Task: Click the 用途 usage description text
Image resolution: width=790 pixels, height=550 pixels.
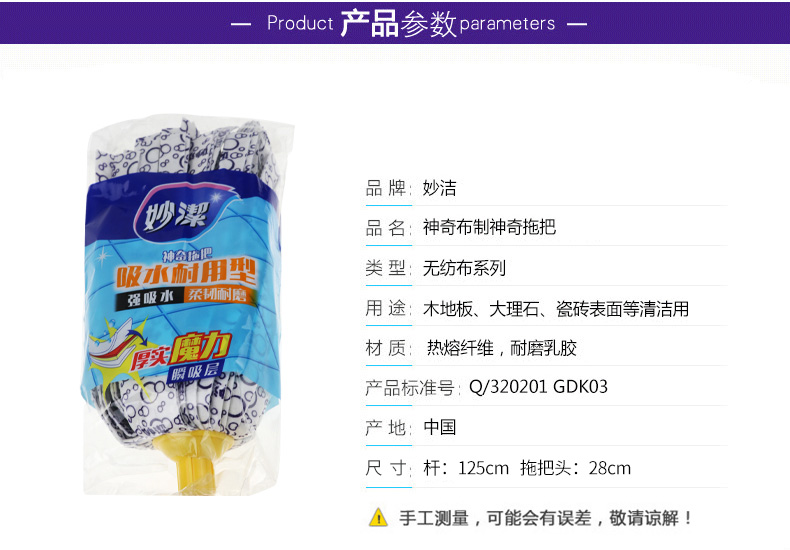Action: 556,308
